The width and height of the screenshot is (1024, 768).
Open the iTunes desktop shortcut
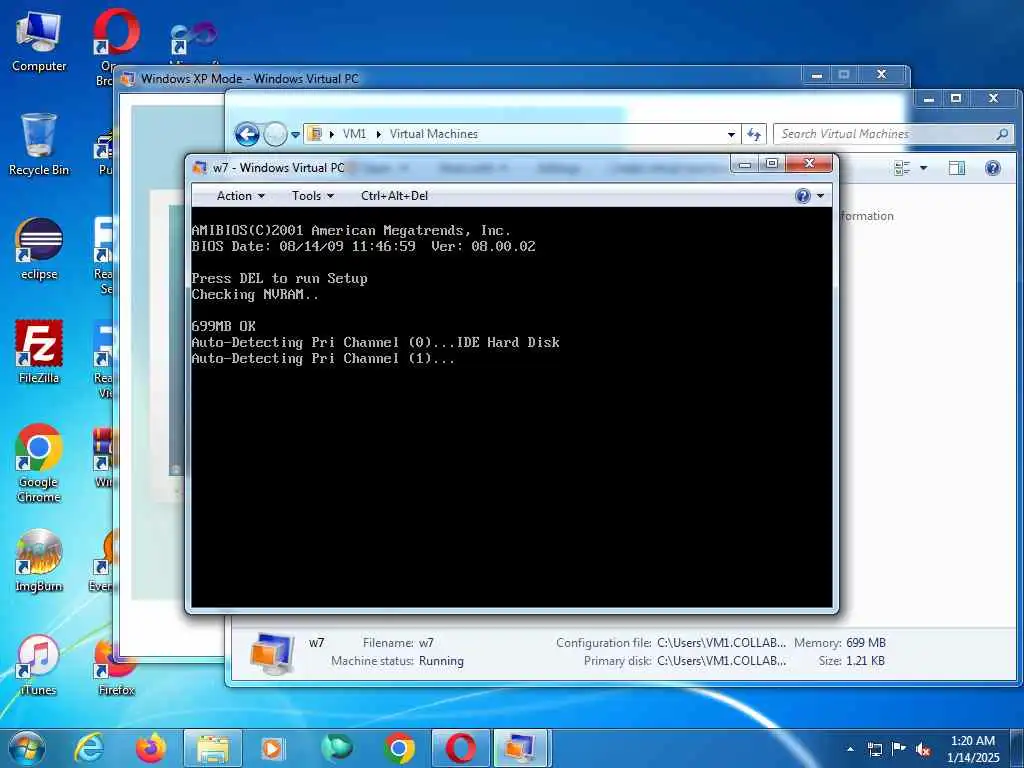pos(39,666)
